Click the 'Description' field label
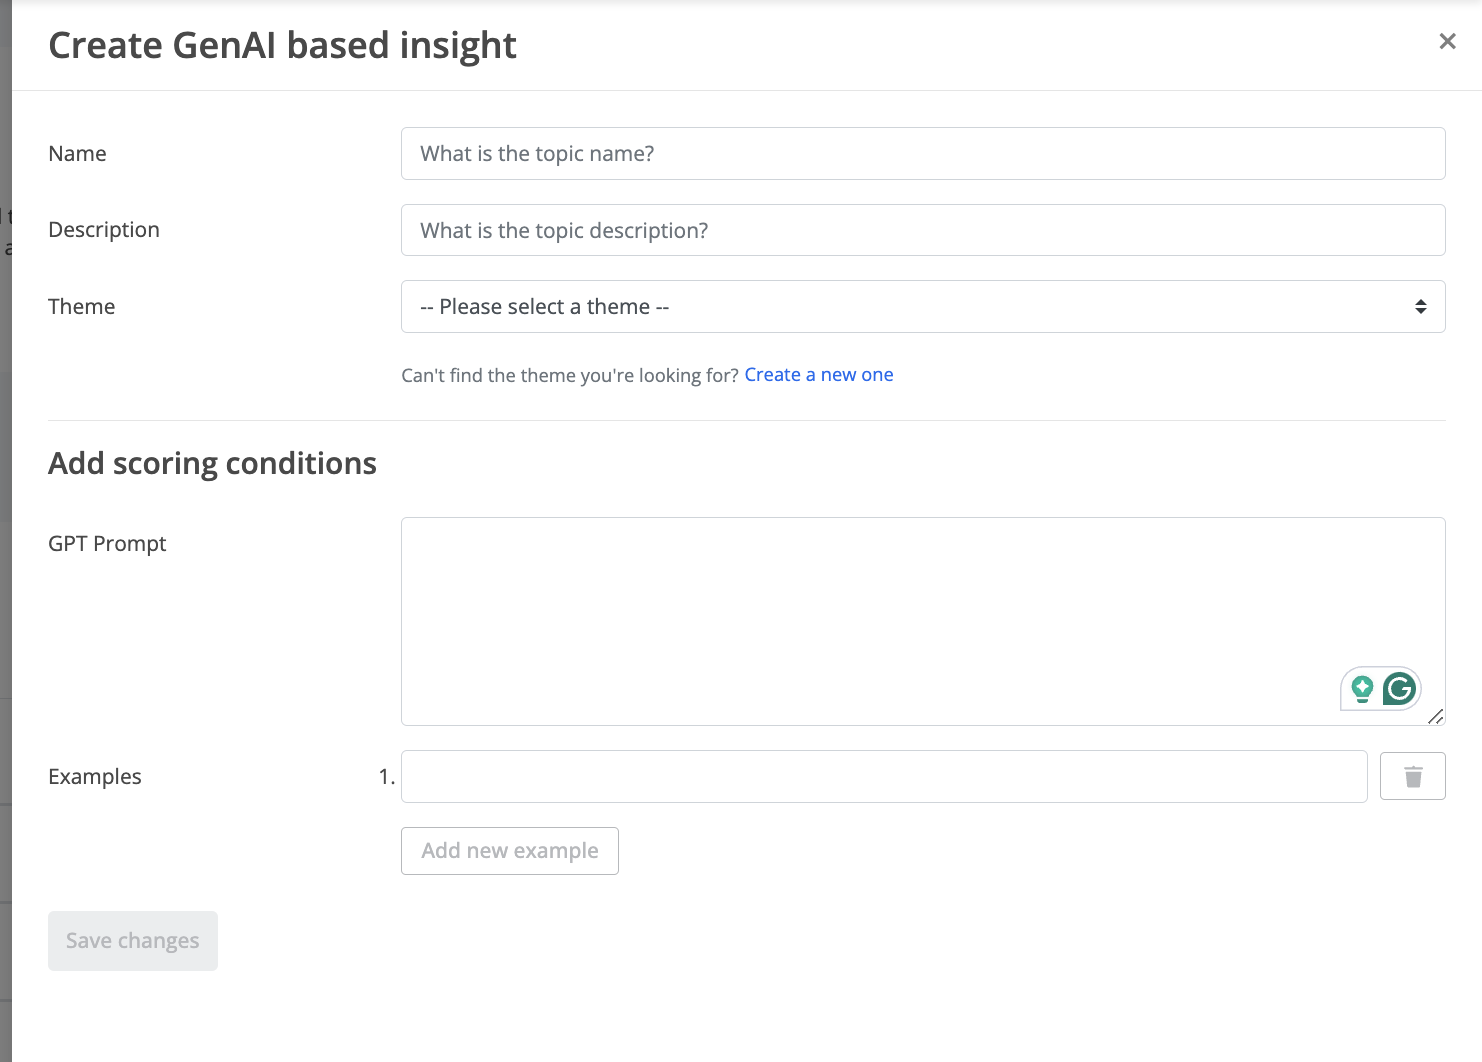The height and width of the screenshot is (1062, 1482). pos(104,230)
